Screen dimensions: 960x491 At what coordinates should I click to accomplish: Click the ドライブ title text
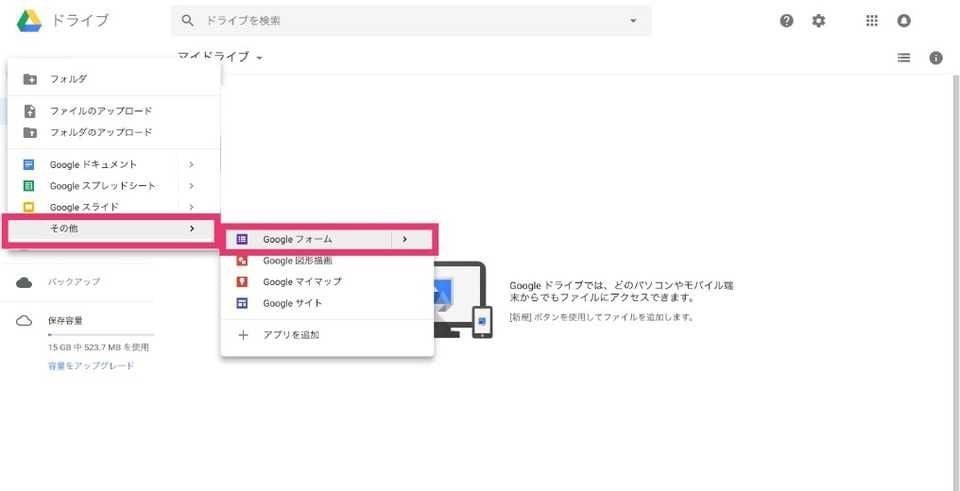pos(80,20)
